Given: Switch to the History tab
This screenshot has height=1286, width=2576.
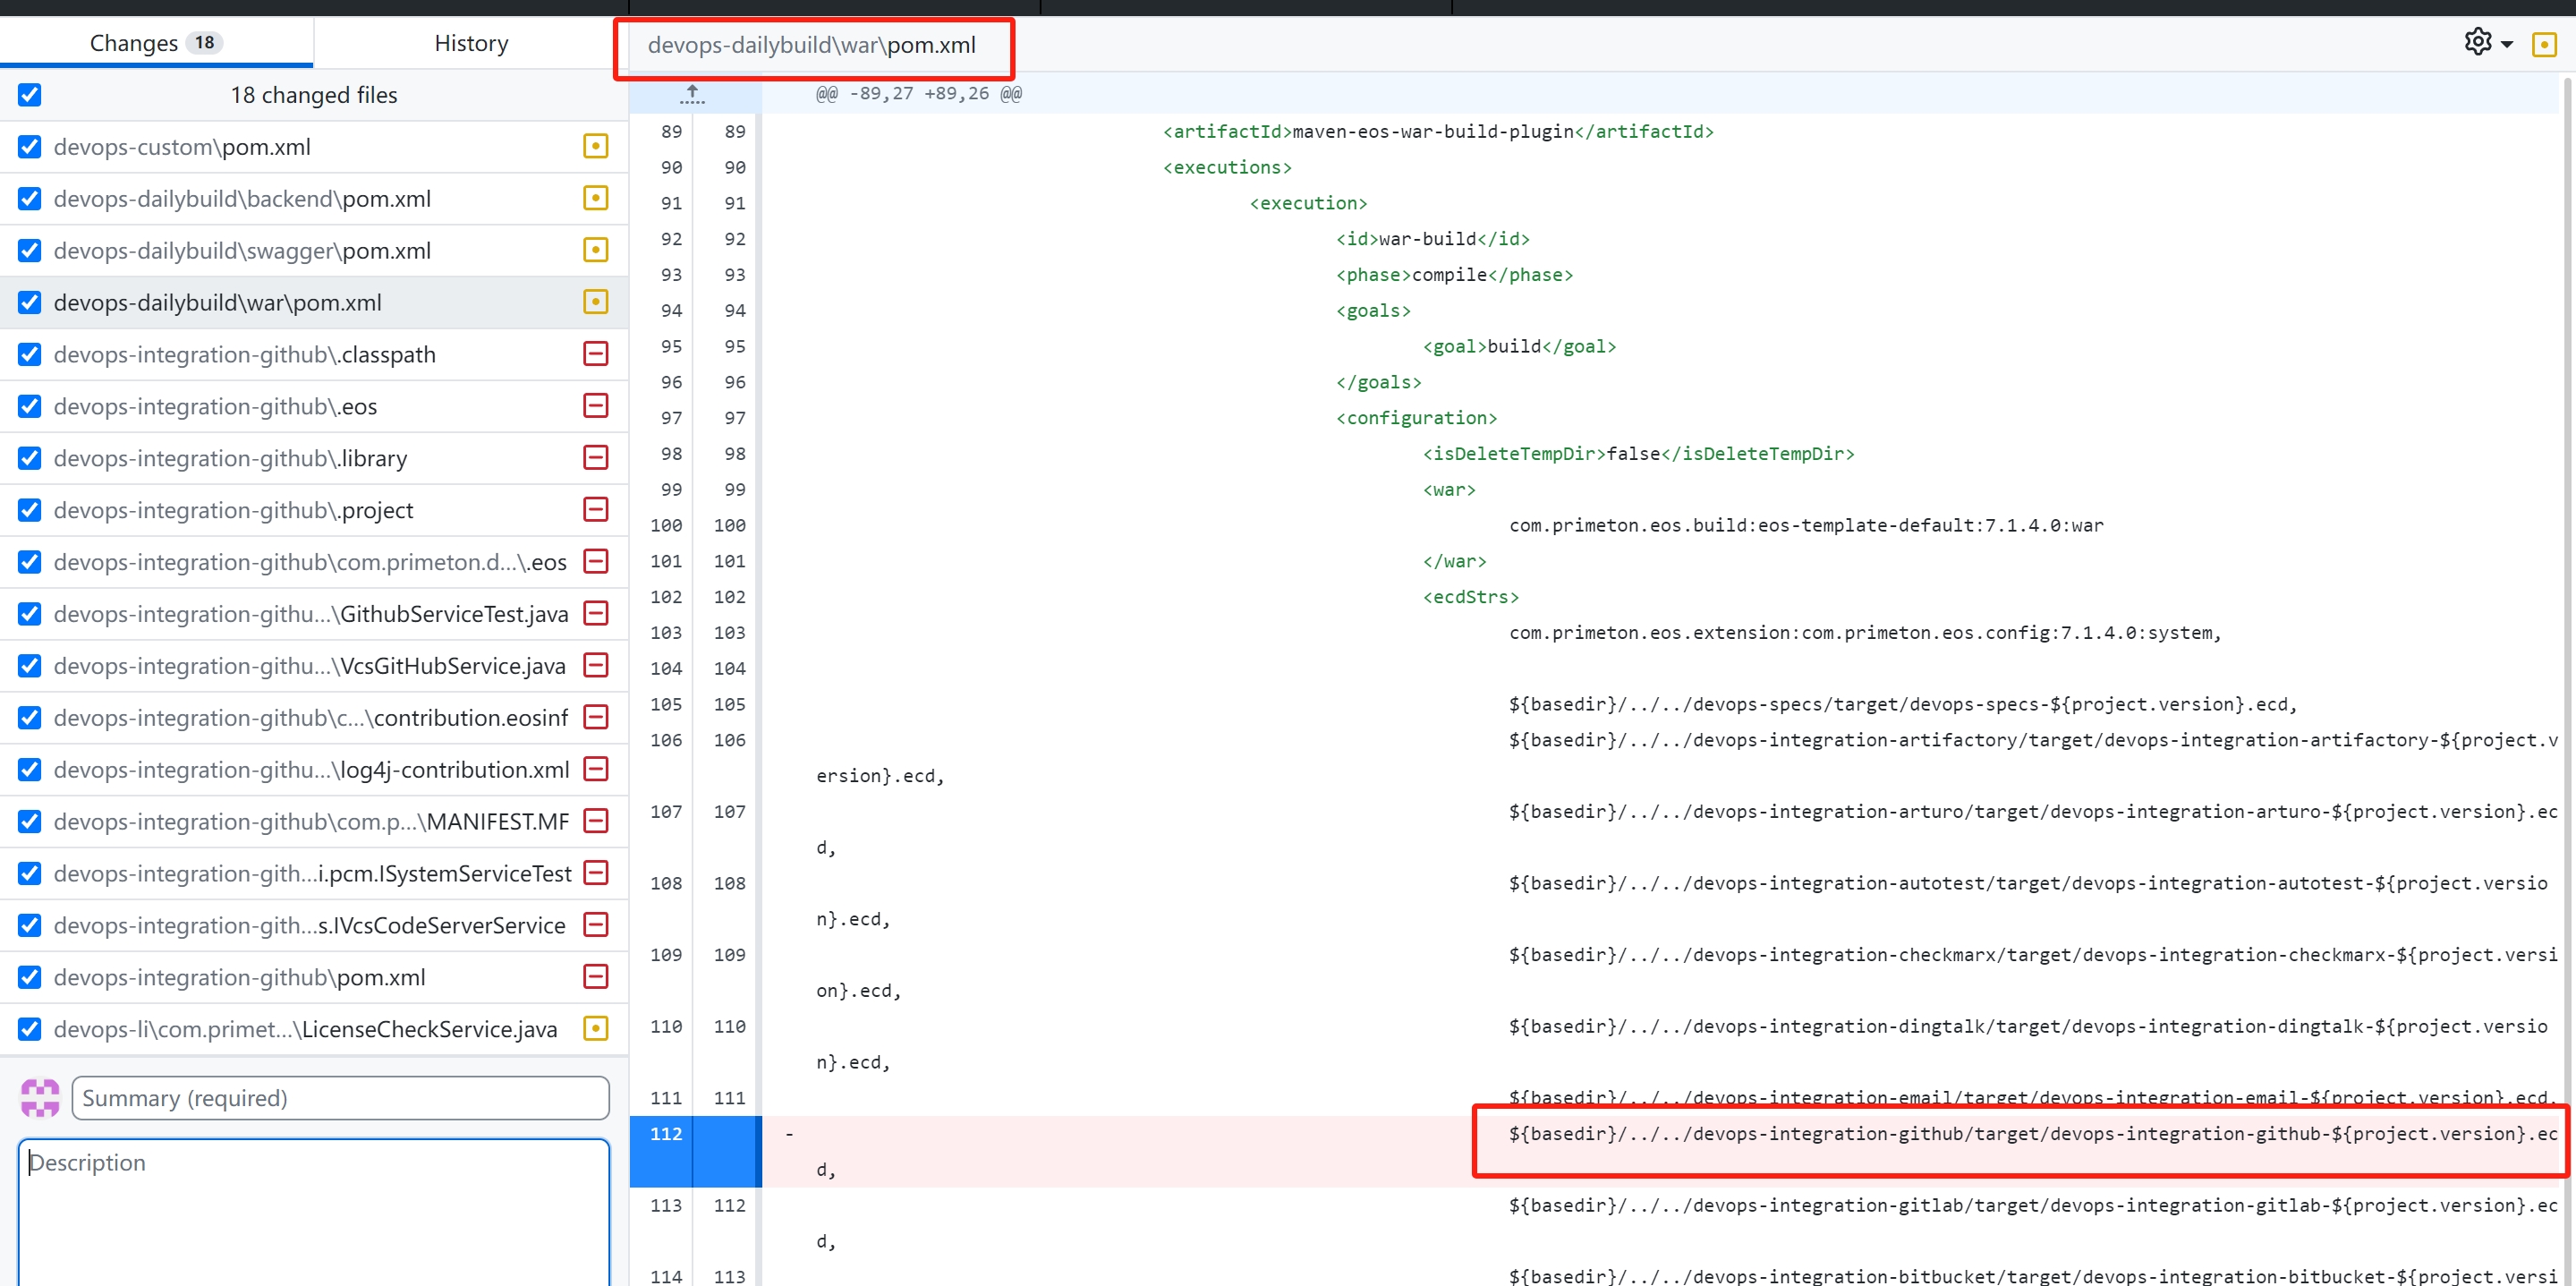Looking at the screenshot, I should click(x=471, y=43).
